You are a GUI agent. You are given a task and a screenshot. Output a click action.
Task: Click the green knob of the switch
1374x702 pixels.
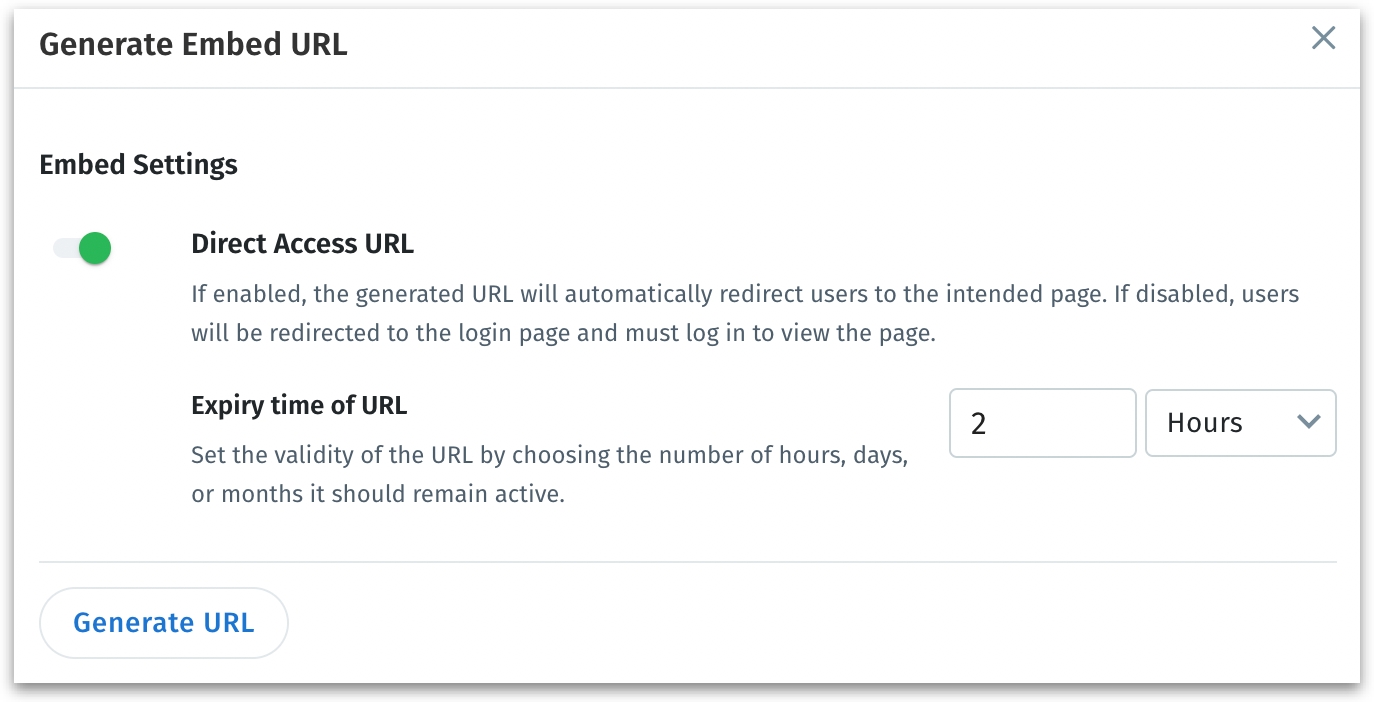(x=94, y=248)
